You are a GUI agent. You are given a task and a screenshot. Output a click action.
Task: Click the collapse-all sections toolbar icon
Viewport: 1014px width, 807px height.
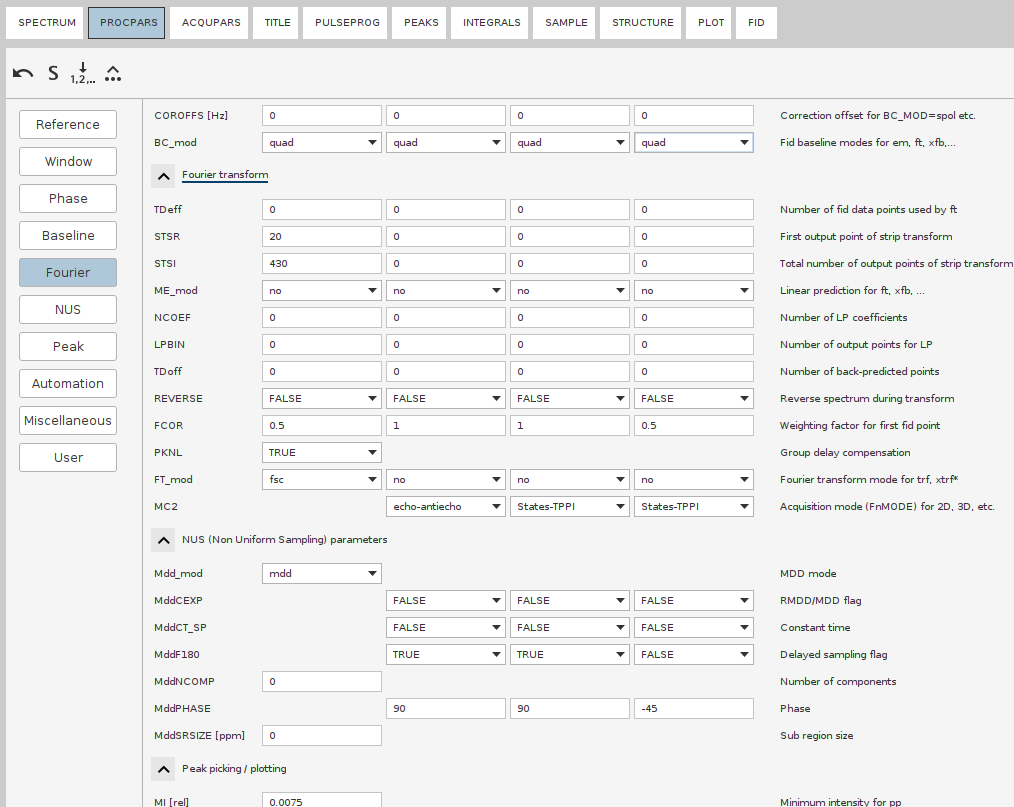pyautogui.click(x=113, y=72)
